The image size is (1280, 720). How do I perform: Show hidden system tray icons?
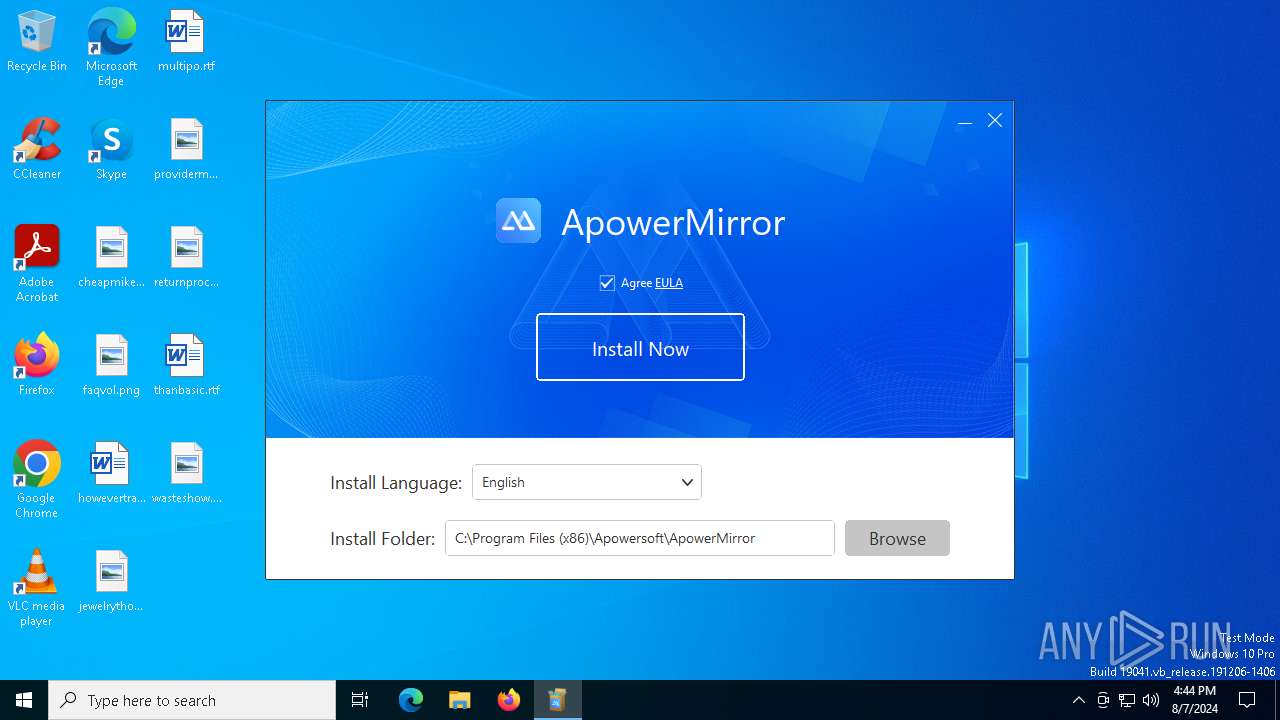[1078, 700]
